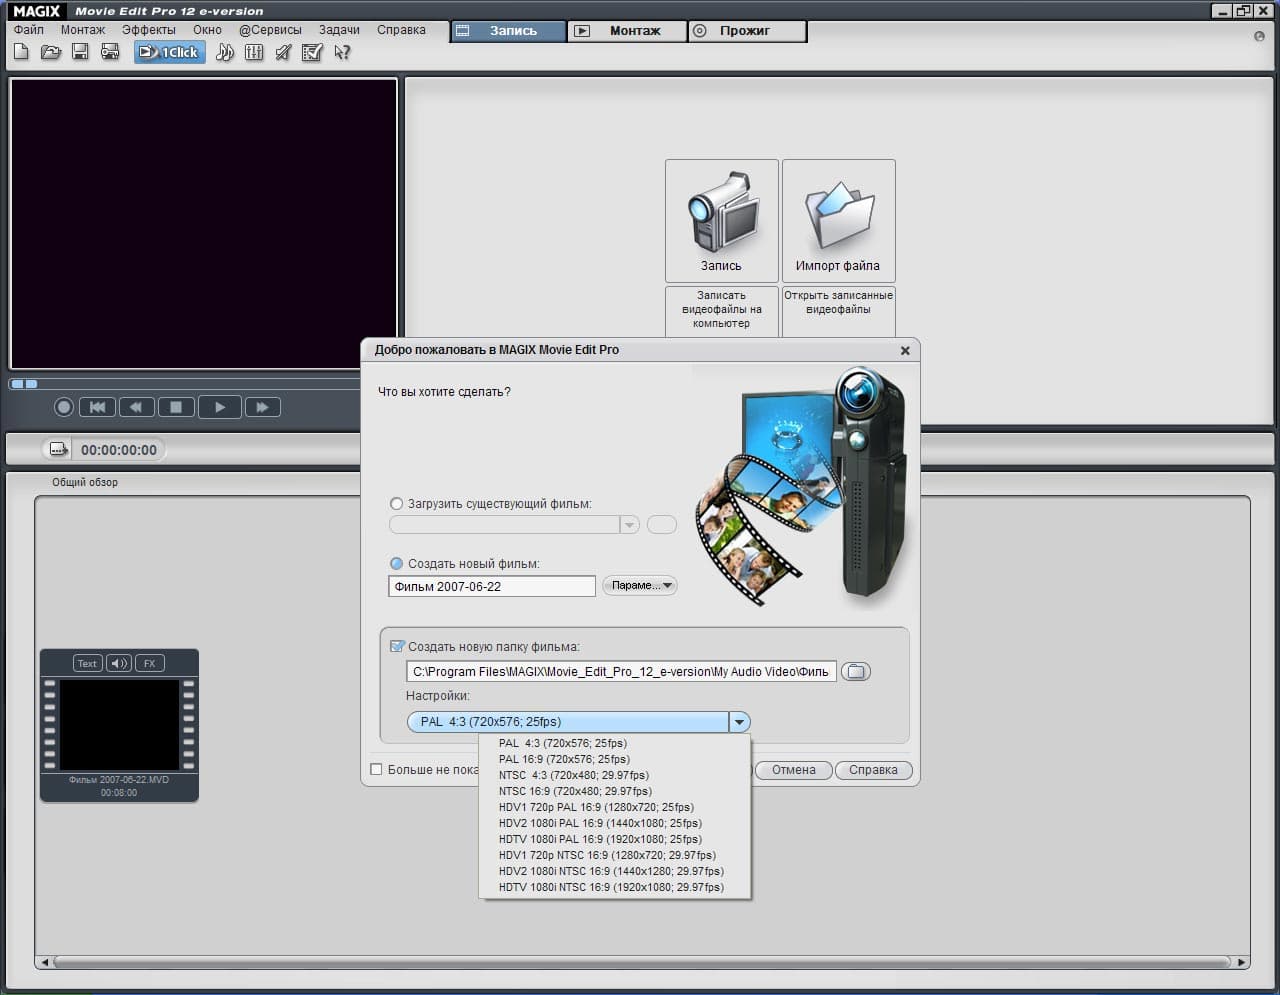Screen dimensions: 1280x995
Task: Tick the Больше не показывать checkbox
Action: click(377, 770)
